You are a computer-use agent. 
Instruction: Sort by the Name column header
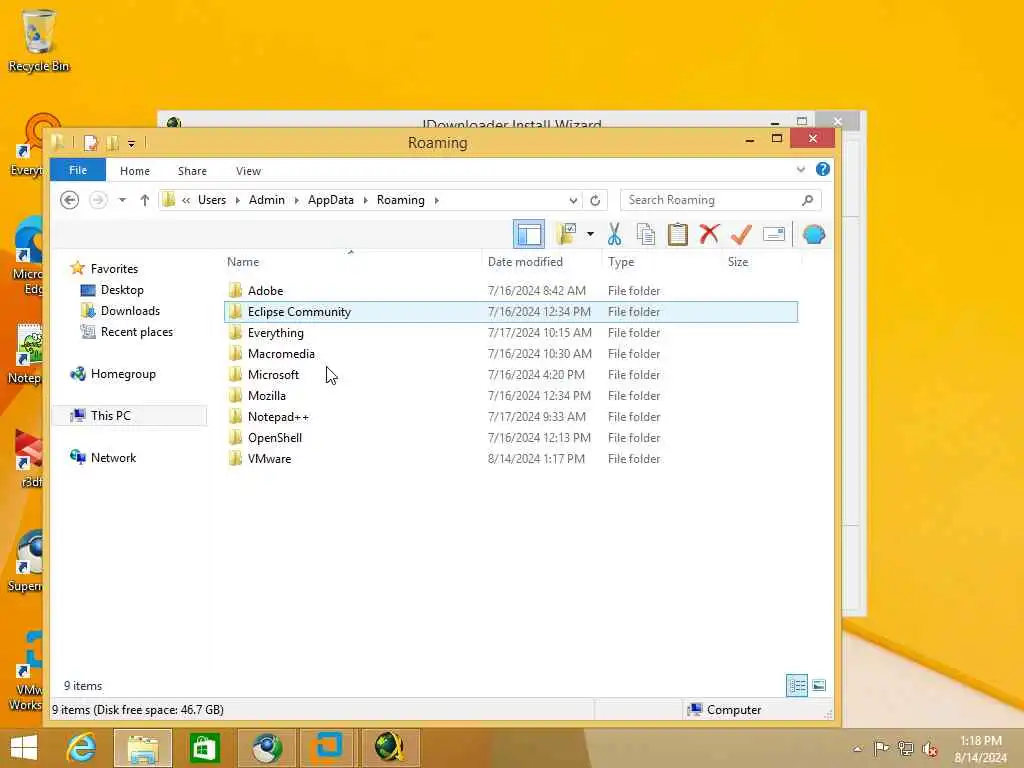(243, 262)
